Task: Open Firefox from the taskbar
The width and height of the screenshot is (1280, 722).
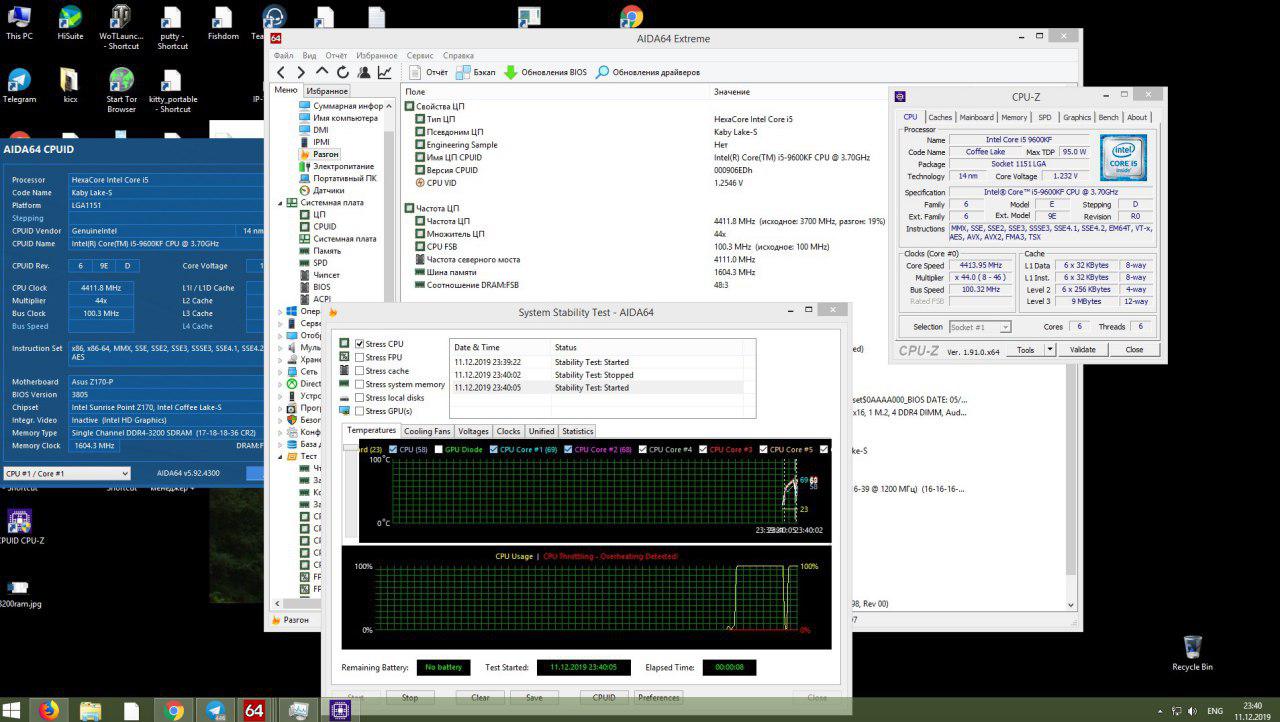Action: (x=48, y=710)
